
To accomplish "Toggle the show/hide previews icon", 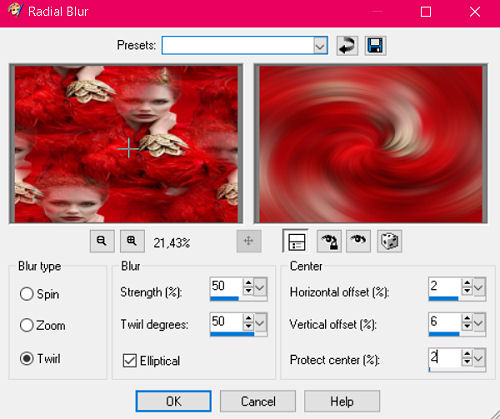I will (x=295, y=241).
